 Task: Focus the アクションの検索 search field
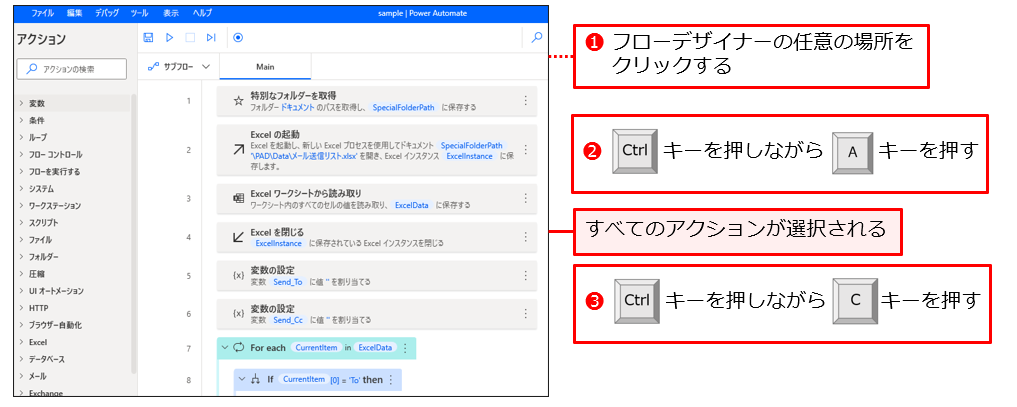point(71,69)
